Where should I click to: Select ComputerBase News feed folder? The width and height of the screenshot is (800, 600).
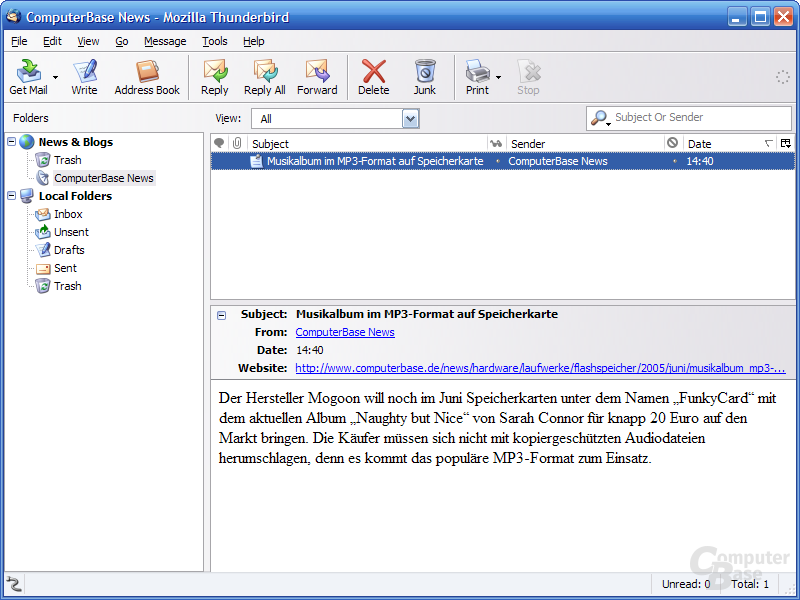point(104,178)
